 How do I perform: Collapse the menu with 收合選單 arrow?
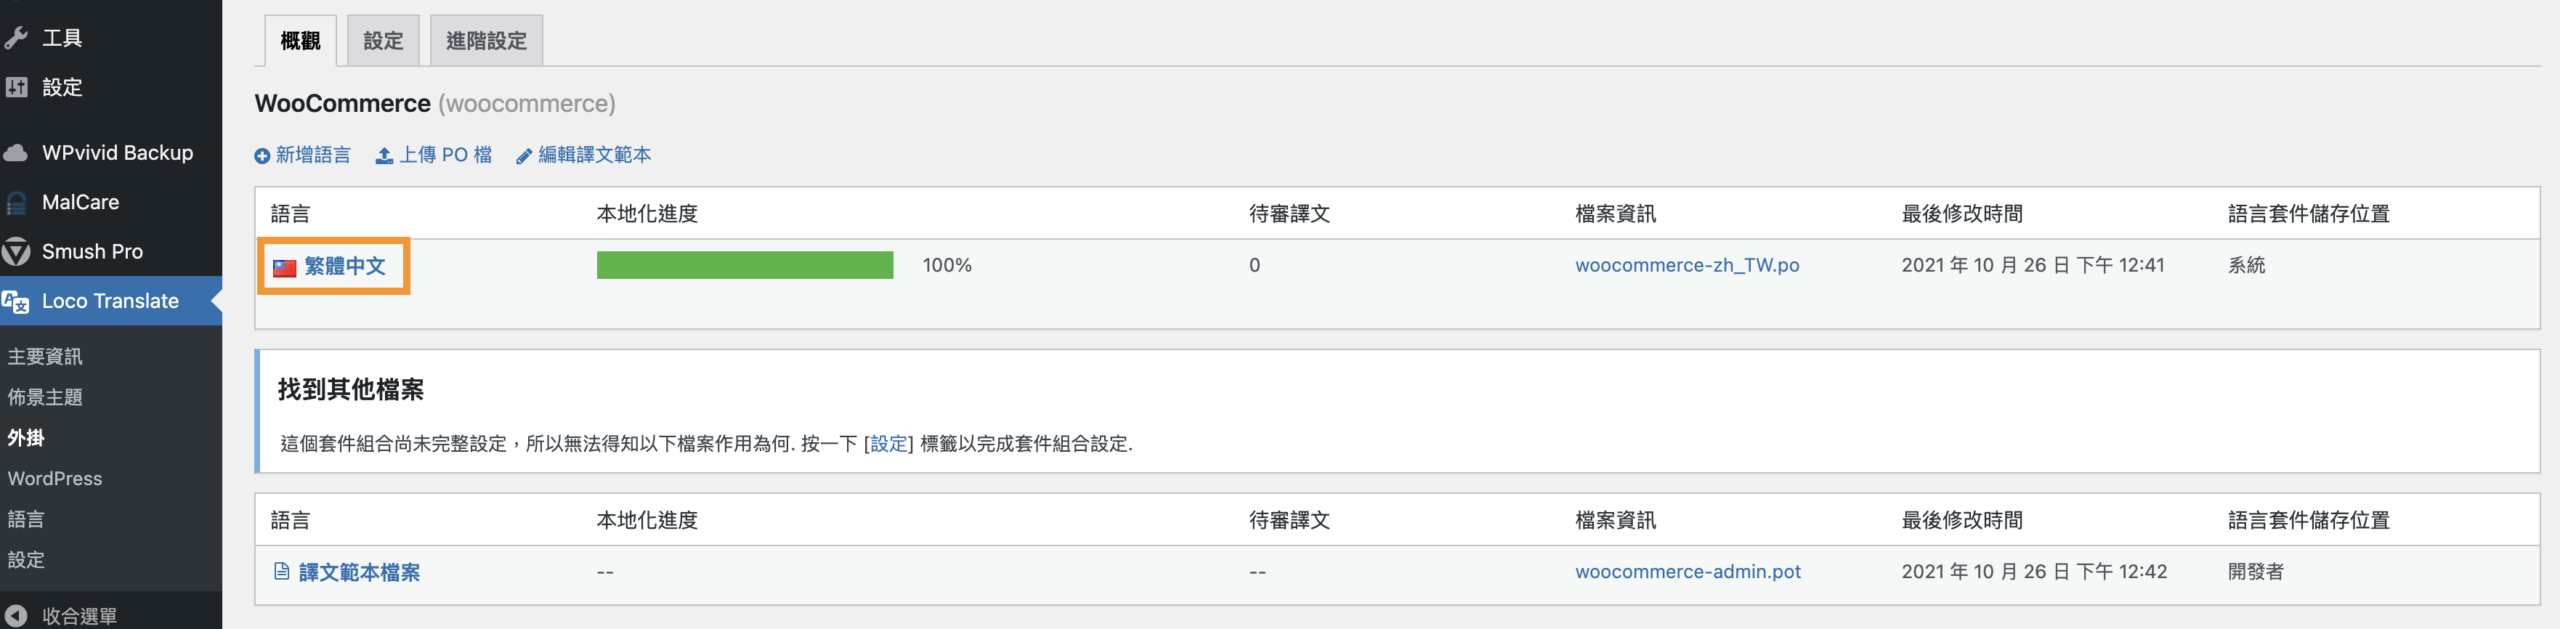tap(16, 616)
